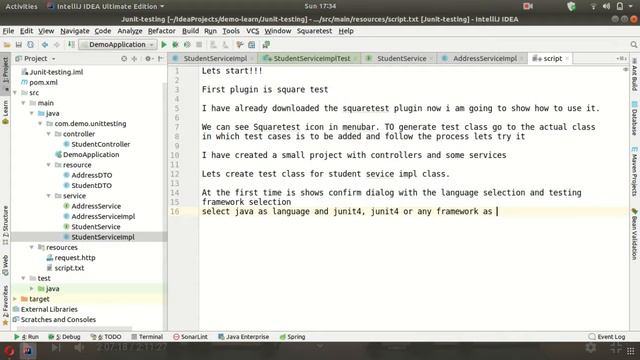Open IntelliJ IDEA Ultimate Edition app menu
Screen dimensions: 640x360
point(106,7)
